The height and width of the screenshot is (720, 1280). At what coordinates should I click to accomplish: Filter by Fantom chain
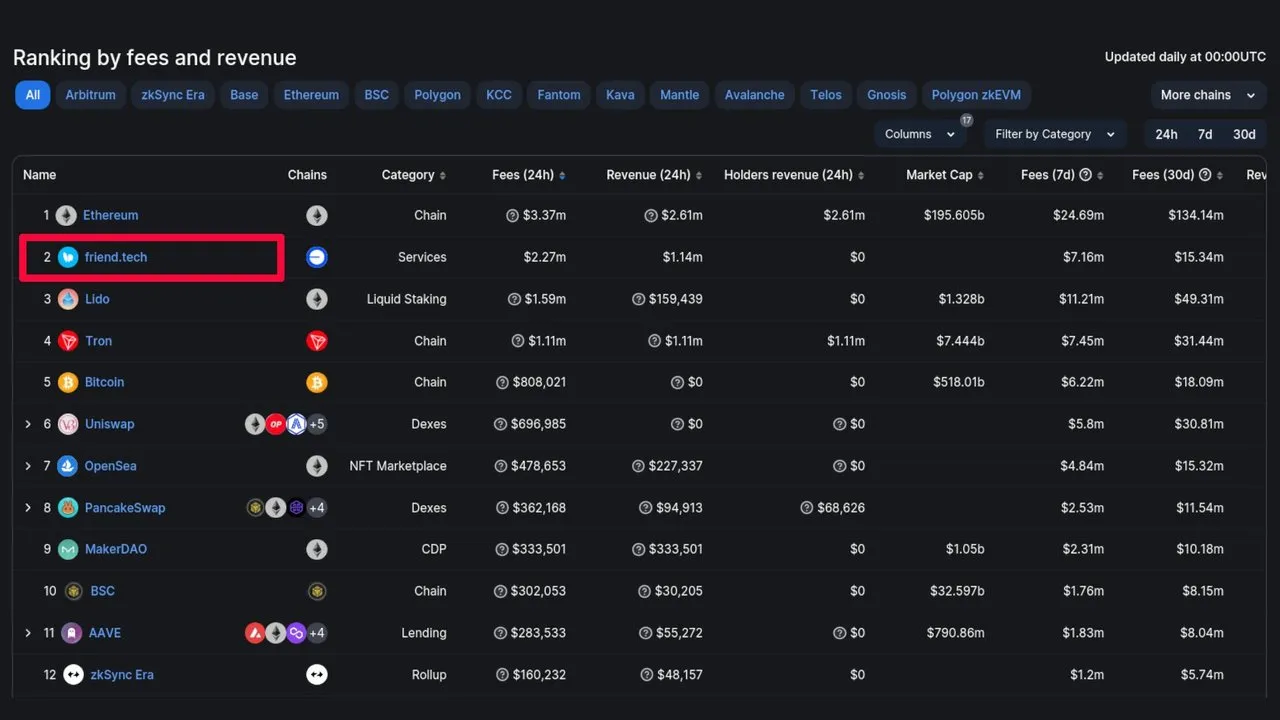[559, 95]
